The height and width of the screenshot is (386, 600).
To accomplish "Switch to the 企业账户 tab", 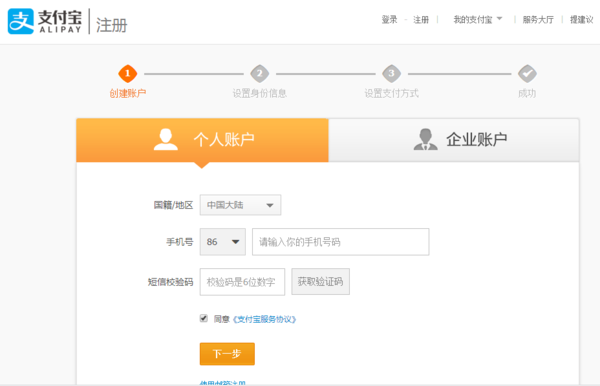I will [x=454, y=140].
